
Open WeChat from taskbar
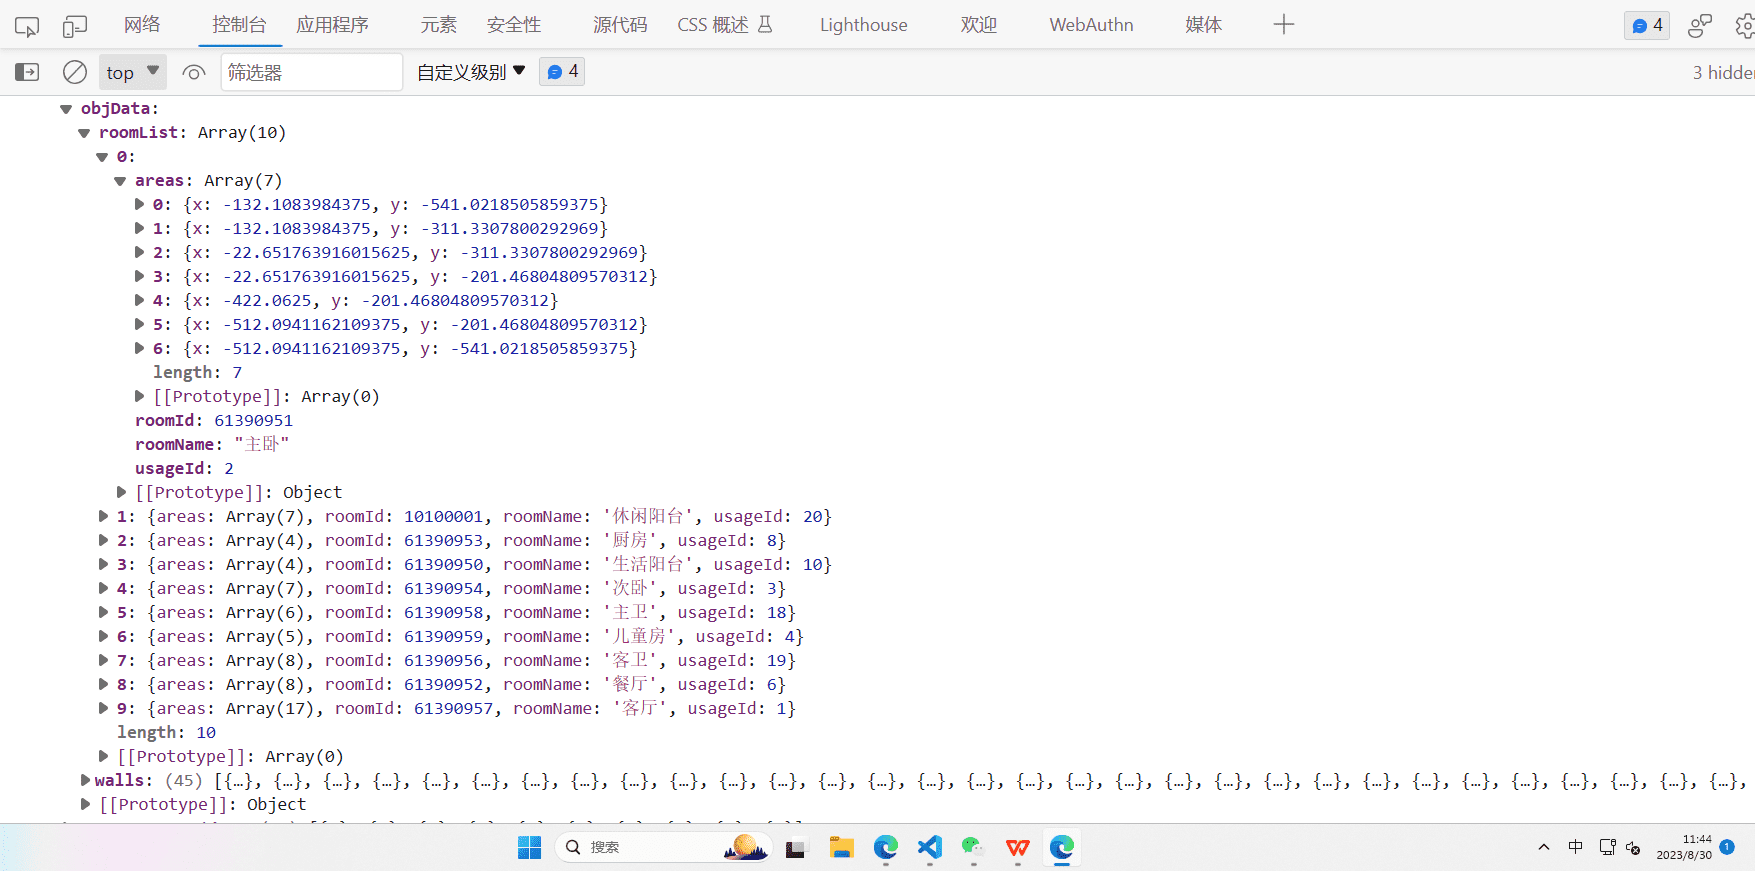973,848
